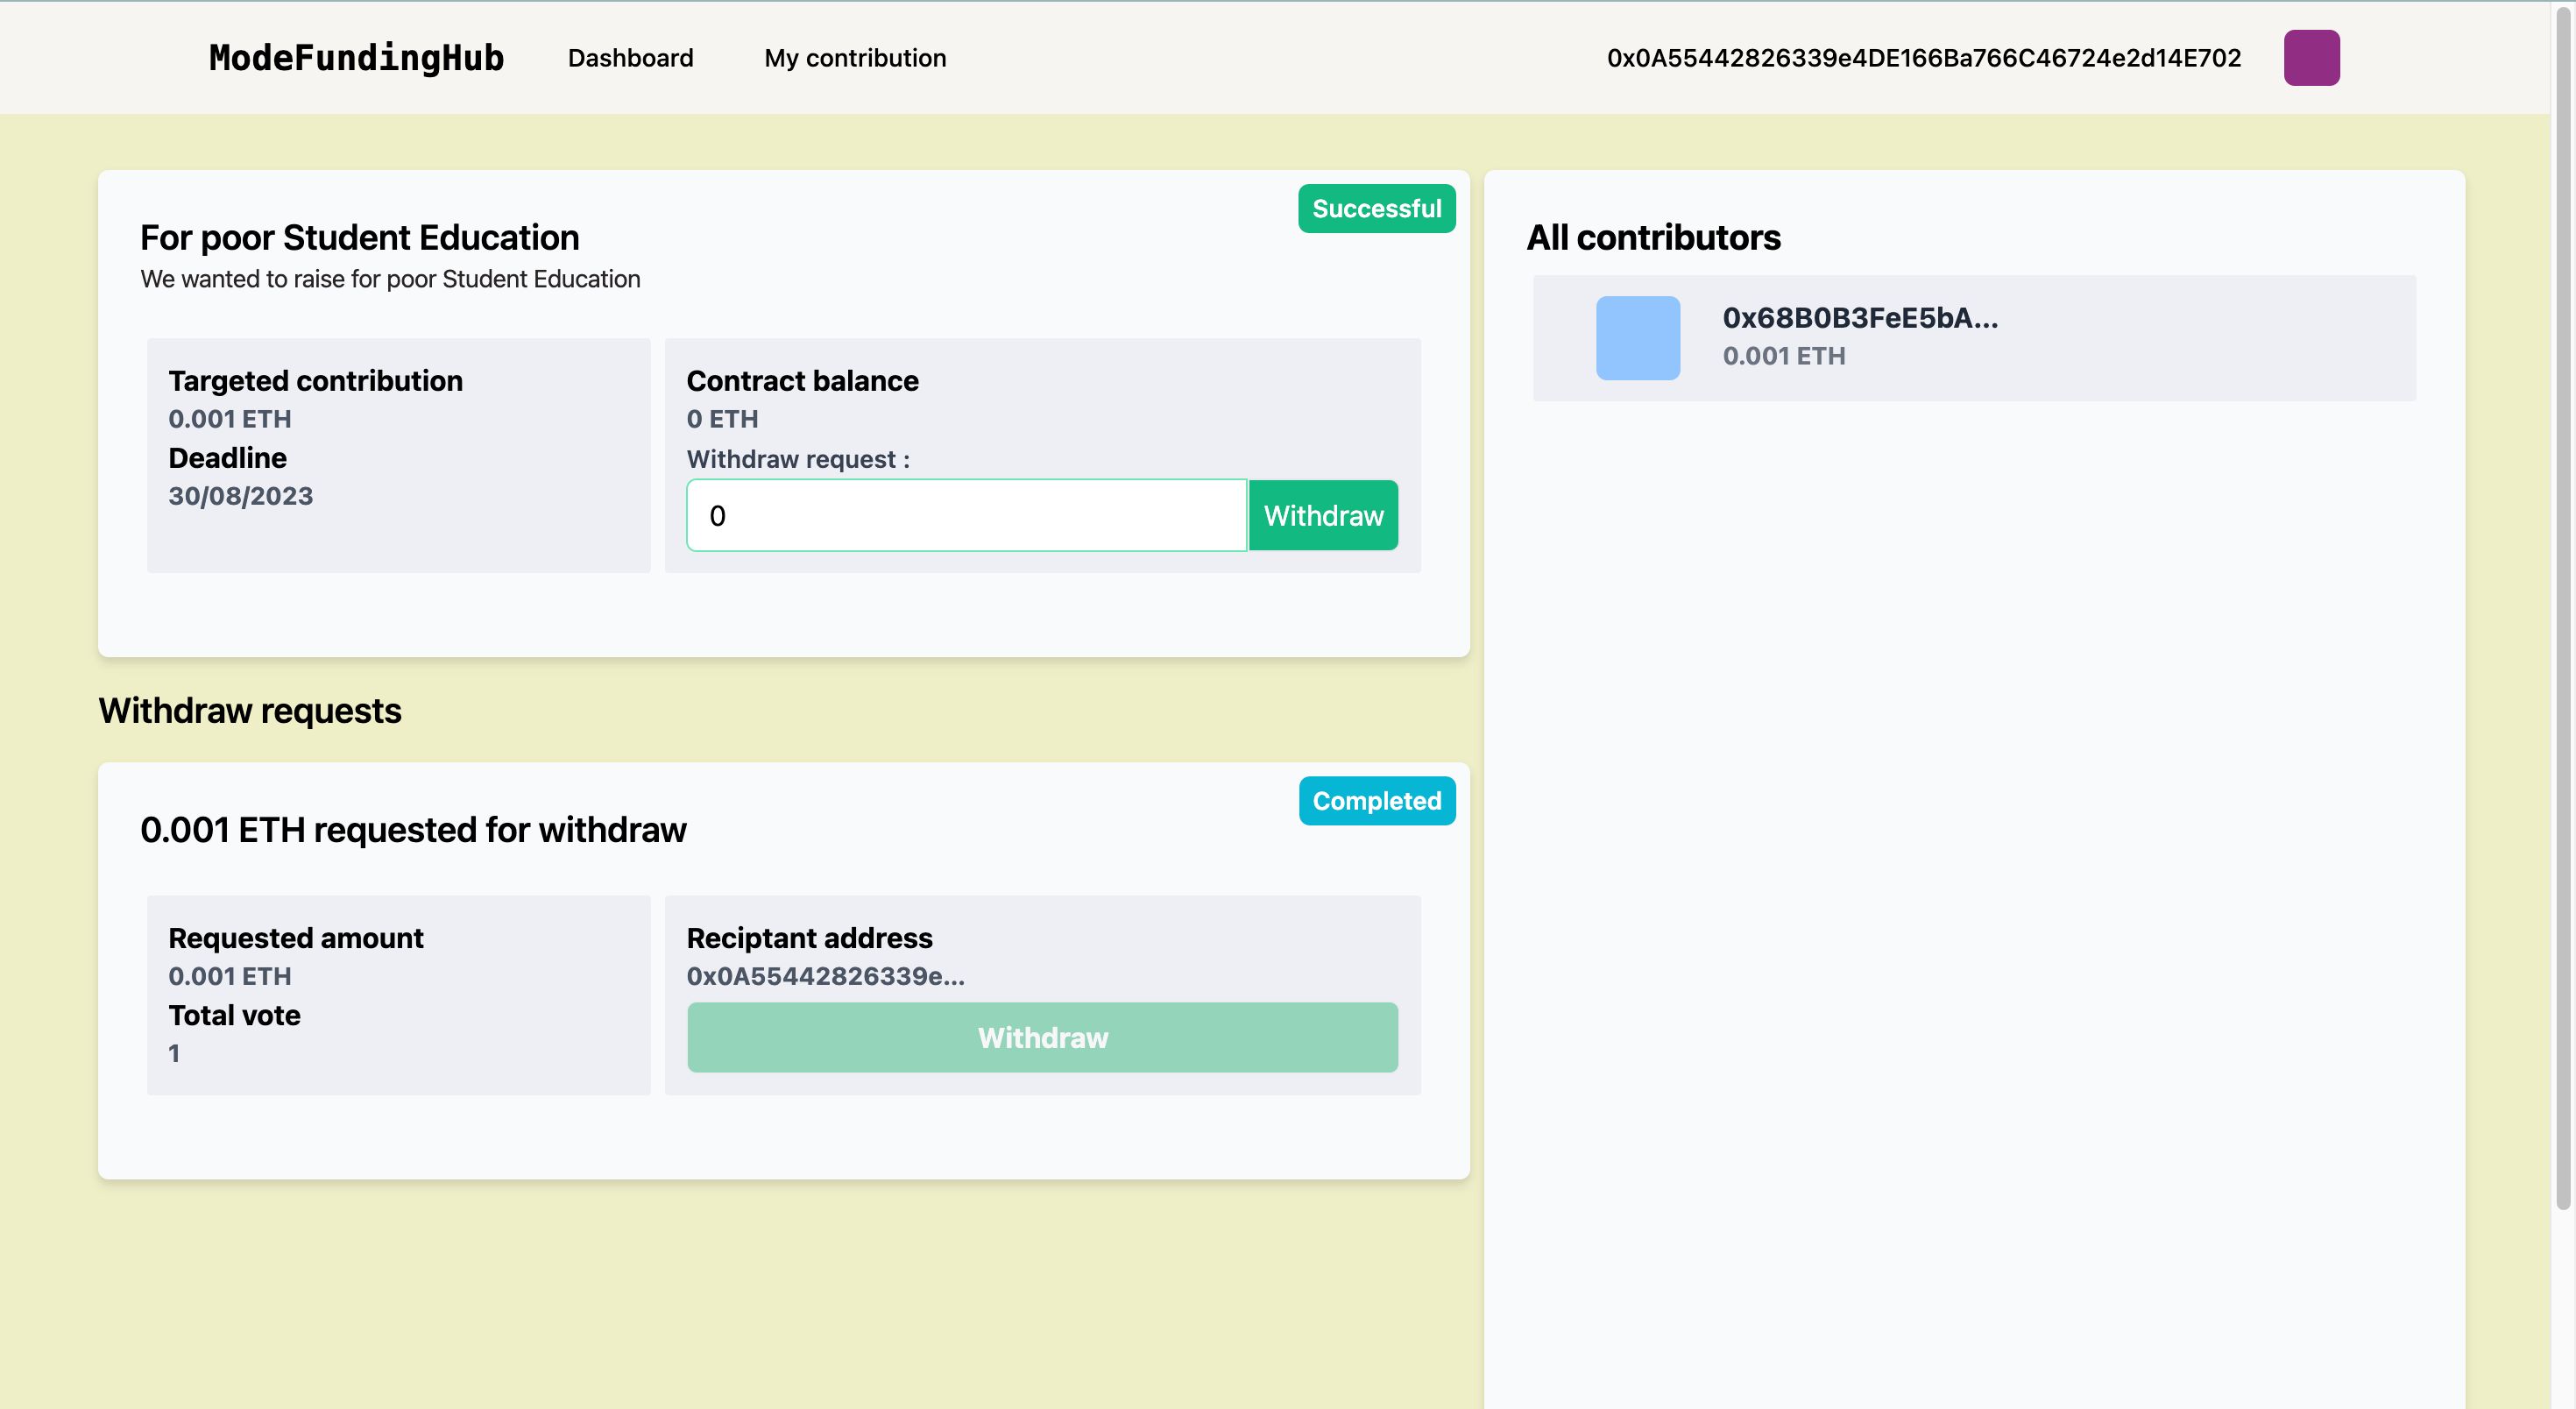Focus the Withdraw request amount field
Image resolution: width=2576 pixels, height=1409 pixels.
[966, 515]
